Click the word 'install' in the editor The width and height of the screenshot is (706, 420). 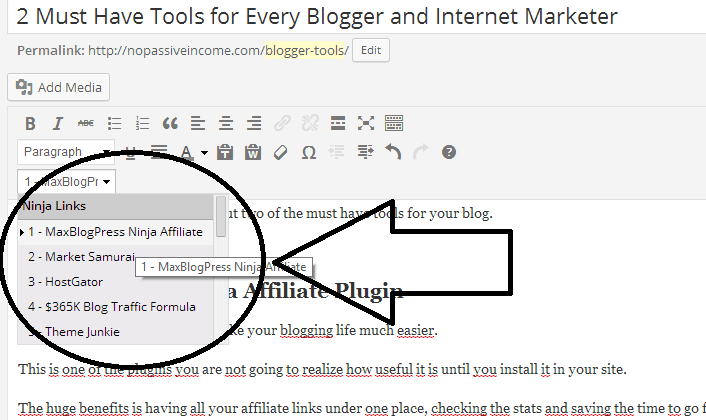point(518,369)
